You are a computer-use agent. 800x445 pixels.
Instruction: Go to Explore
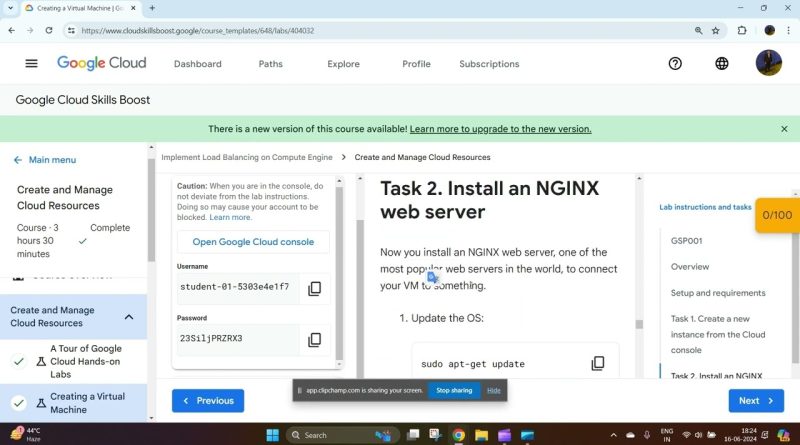(x=343, y=64)
